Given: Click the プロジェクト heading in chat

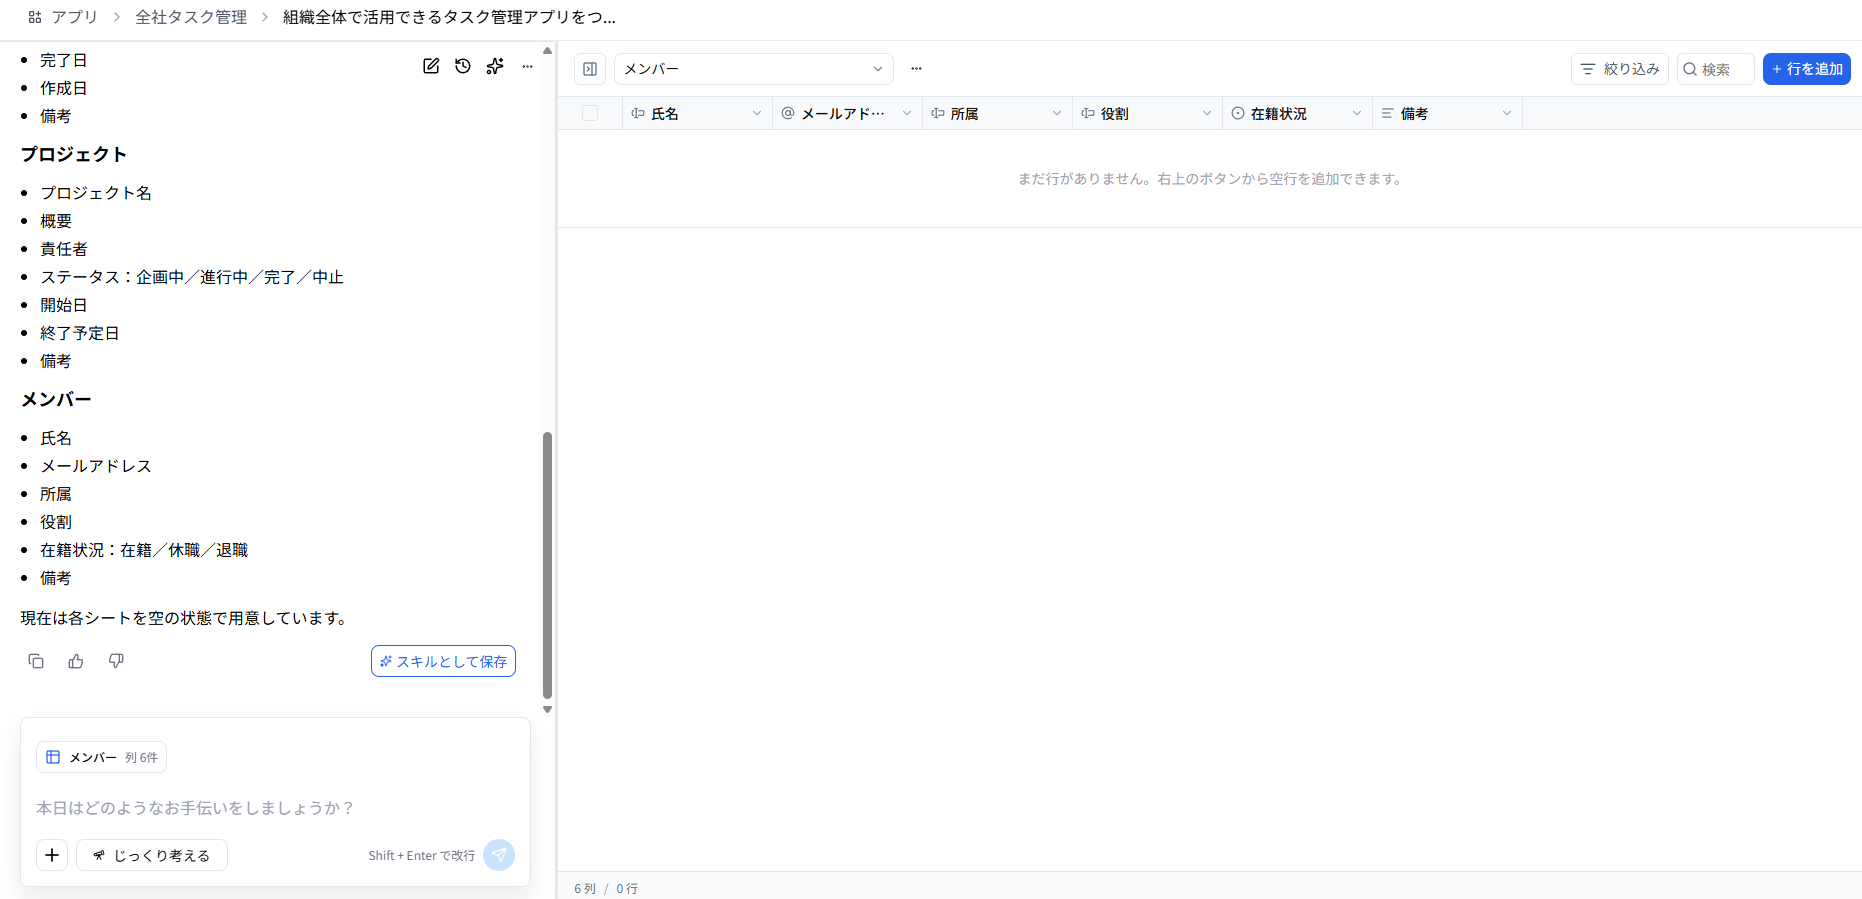Looking at the screenshot, I should [74, 154].
